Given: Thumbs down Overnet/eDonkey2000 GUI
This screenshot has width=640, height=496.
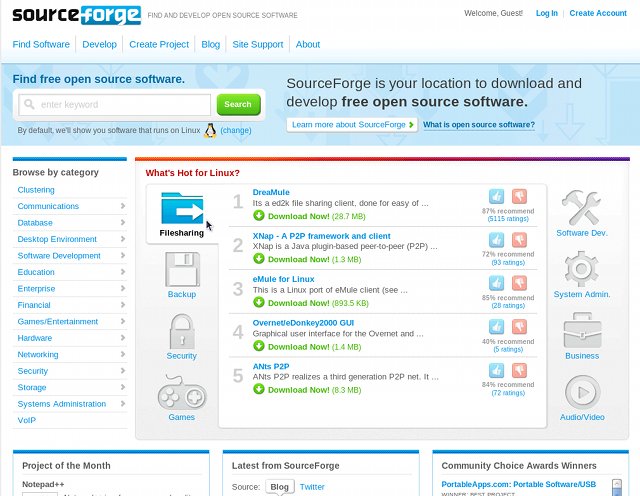Looking at the screenshot, I should pos(519,327).
